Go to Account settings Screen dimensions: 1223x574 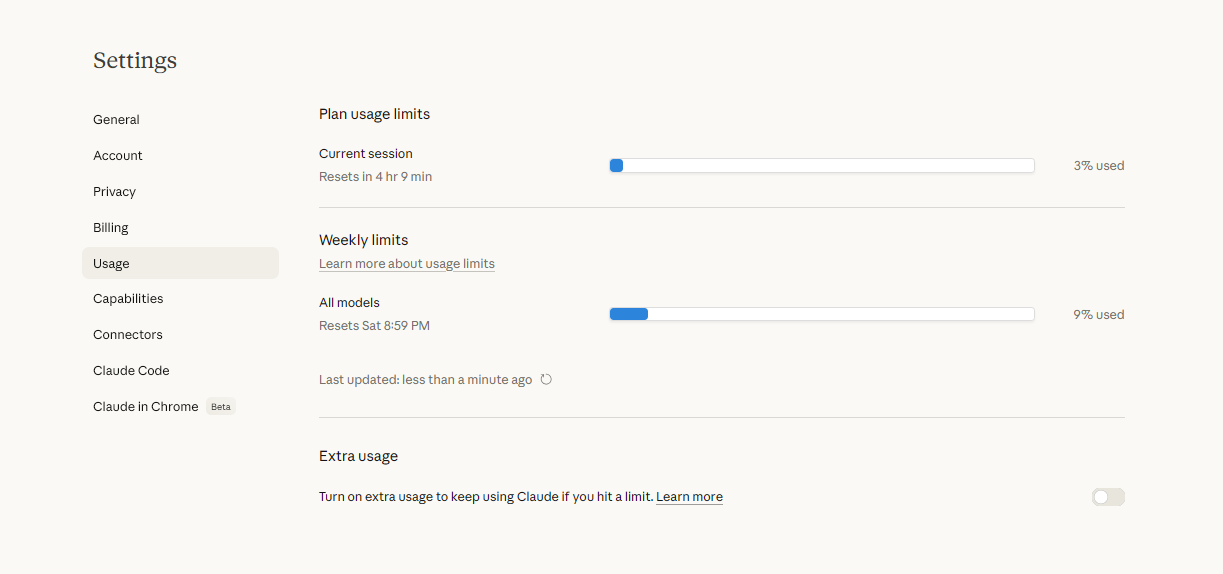(118, 156)
